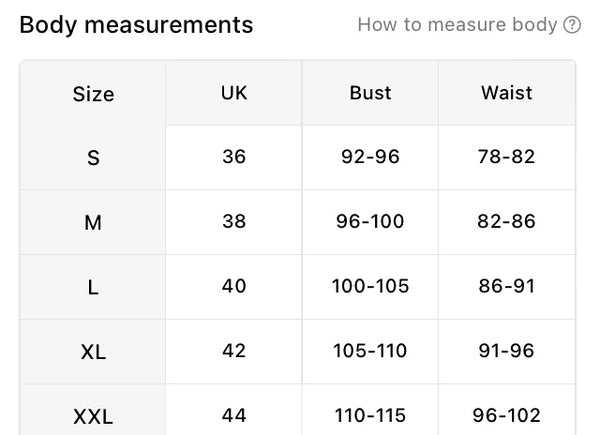Viewport: 600px width, 435px height.
Task: Open the How to measure body link
Action: (457, 25)
